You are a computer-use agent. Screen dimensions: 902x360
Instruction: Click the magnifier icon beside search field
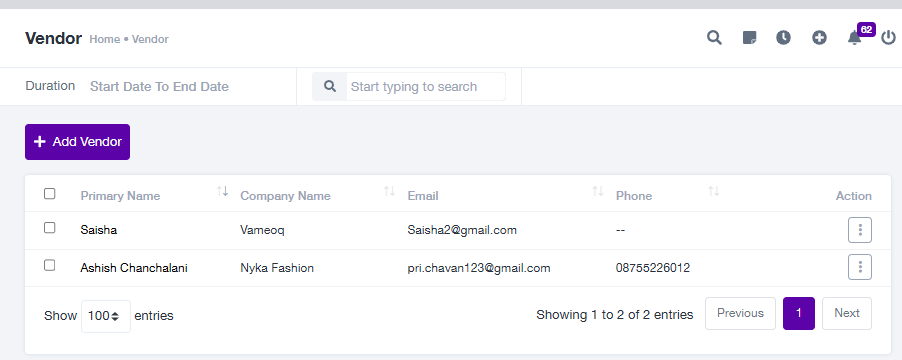[x=330, y=86]
